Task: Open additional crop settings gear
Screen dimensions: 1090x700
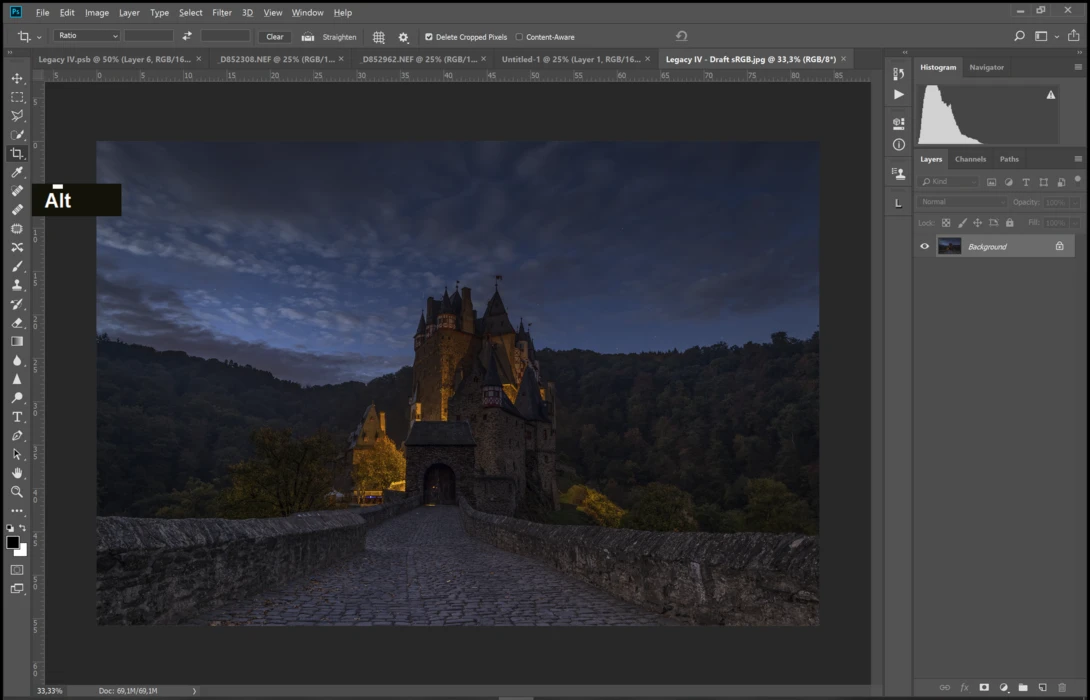Action: coord(403,37)
